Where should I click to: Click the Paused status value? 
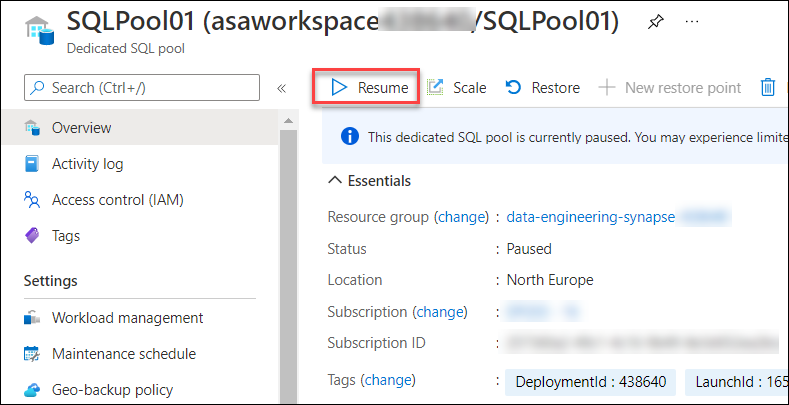click(x=529, y=249)
